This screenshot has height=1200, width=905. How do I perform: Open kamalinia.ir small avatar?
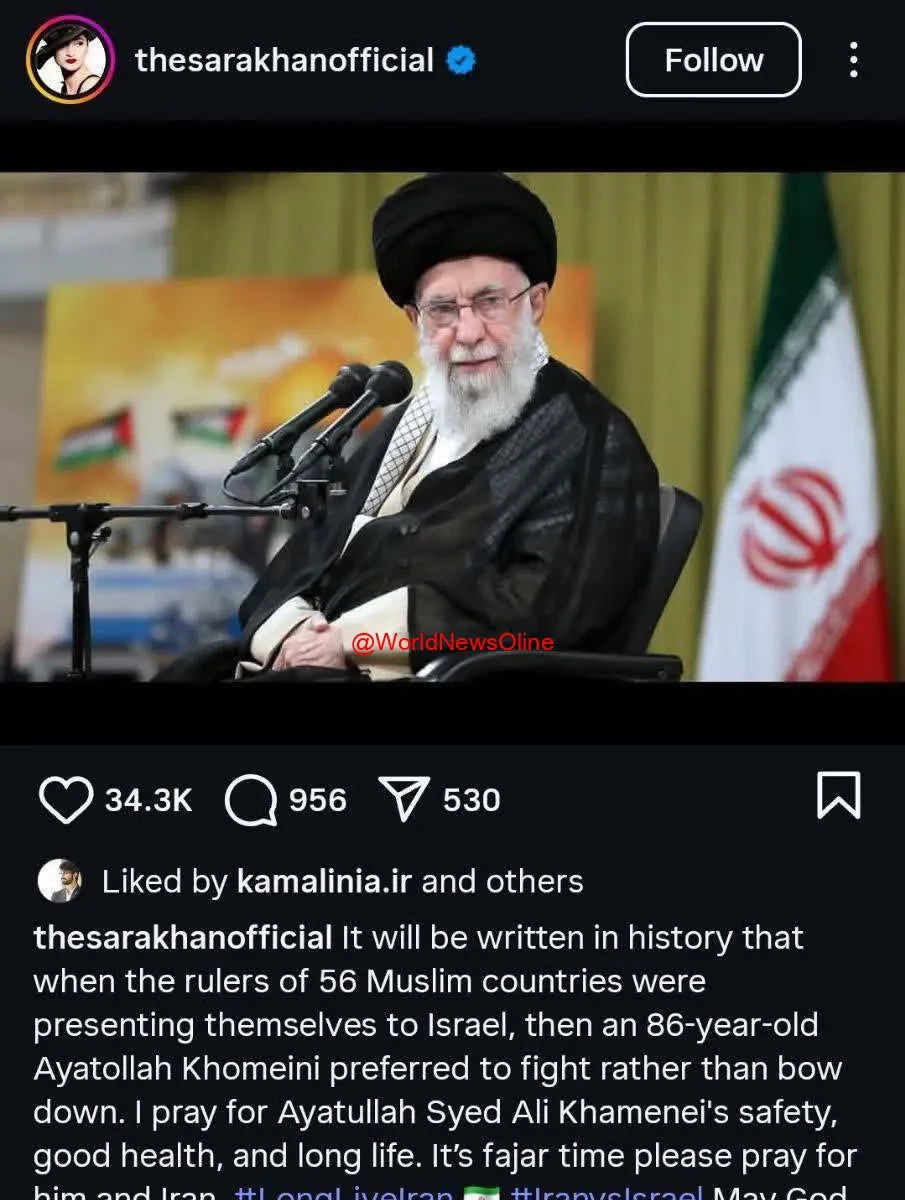60,881
